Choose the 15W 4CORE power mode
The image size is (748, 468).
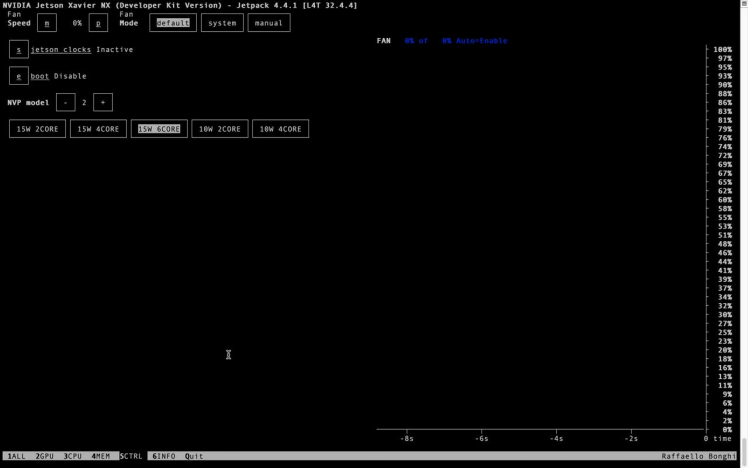tap(98, 129)
